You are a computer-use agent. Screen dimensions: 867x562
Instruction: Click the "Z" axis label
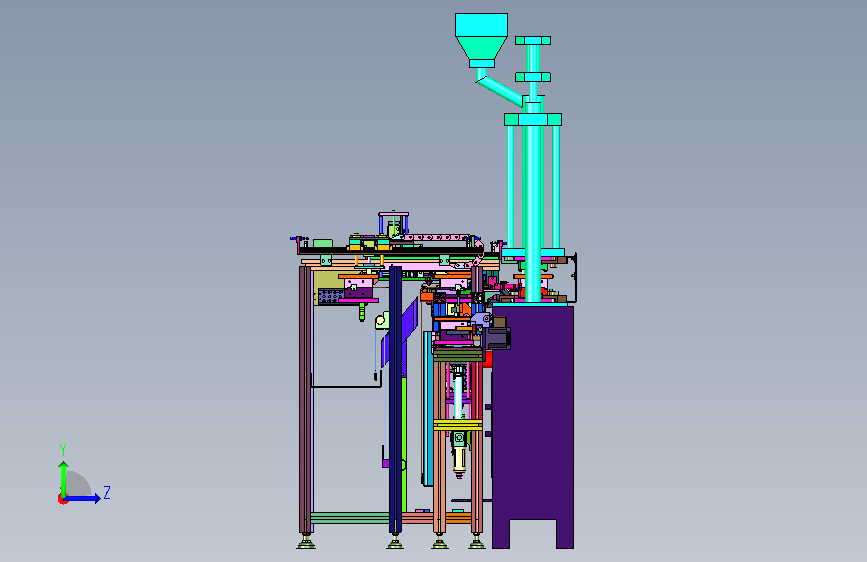click(107, 492)
